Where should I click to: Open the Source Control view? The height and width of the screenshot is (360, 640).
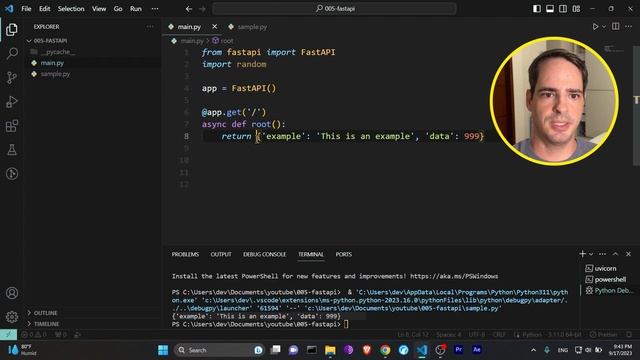tap(12, 78)
